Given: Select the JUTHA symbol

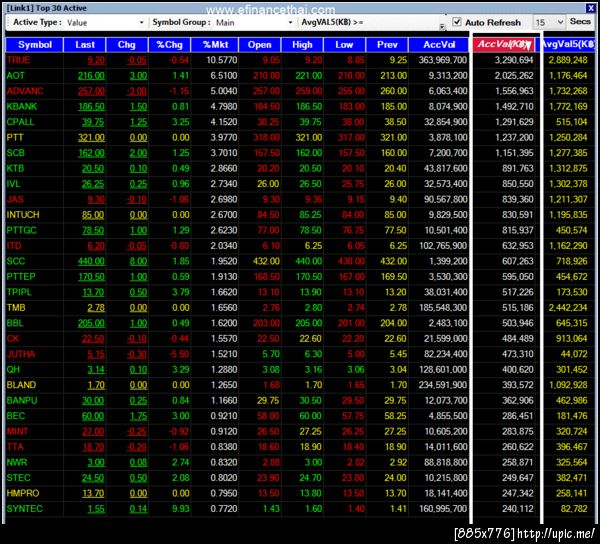Looking at the screenshot, I should click(x=21, y=354).
